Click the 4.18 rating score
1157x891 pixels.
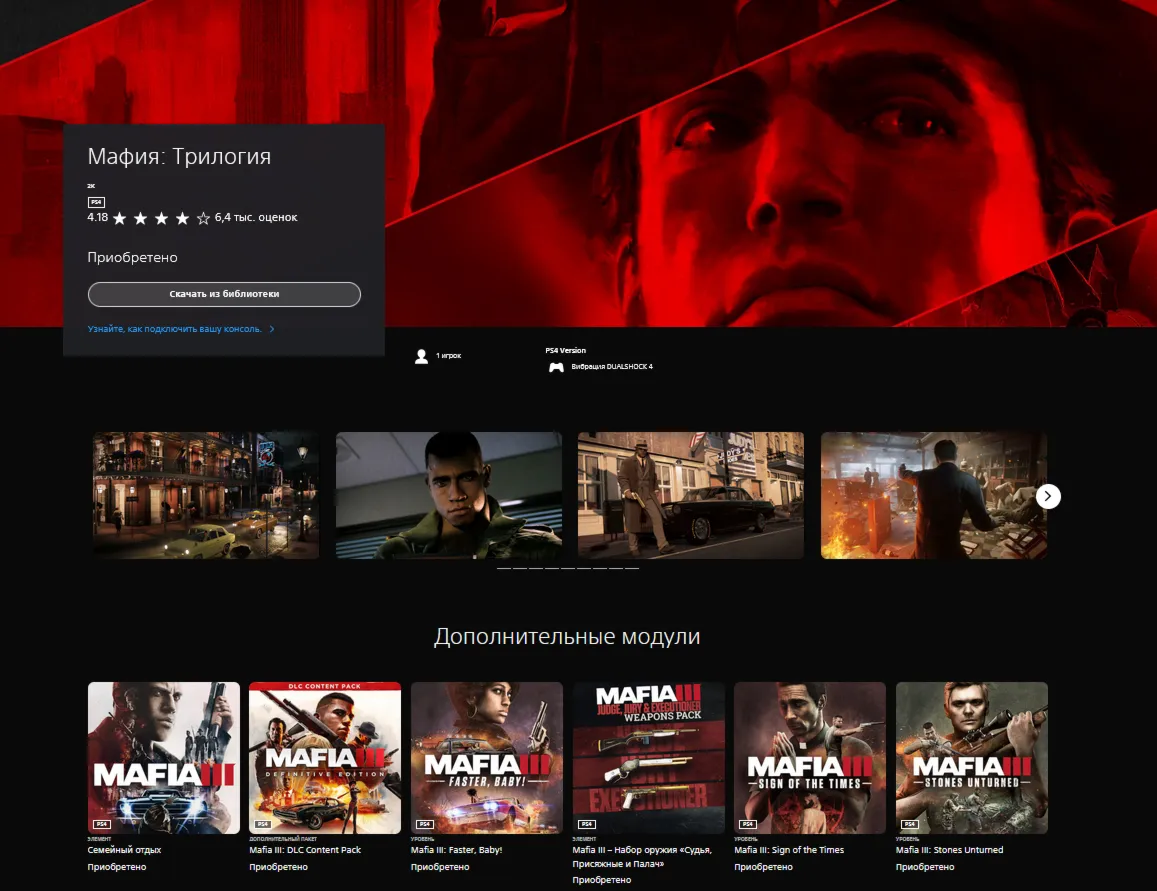tap(97, 218)
